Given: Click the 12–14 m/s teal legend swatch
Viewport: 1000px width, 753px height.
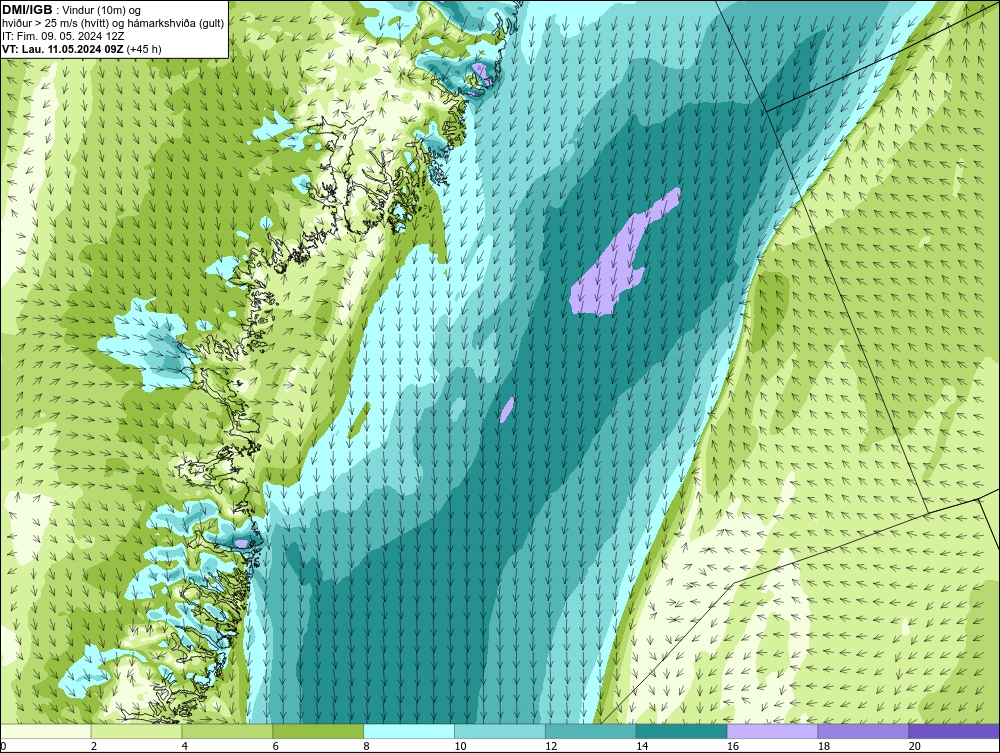Looking at the screenshot, I should pyautogui.click(x=591, y=731).
